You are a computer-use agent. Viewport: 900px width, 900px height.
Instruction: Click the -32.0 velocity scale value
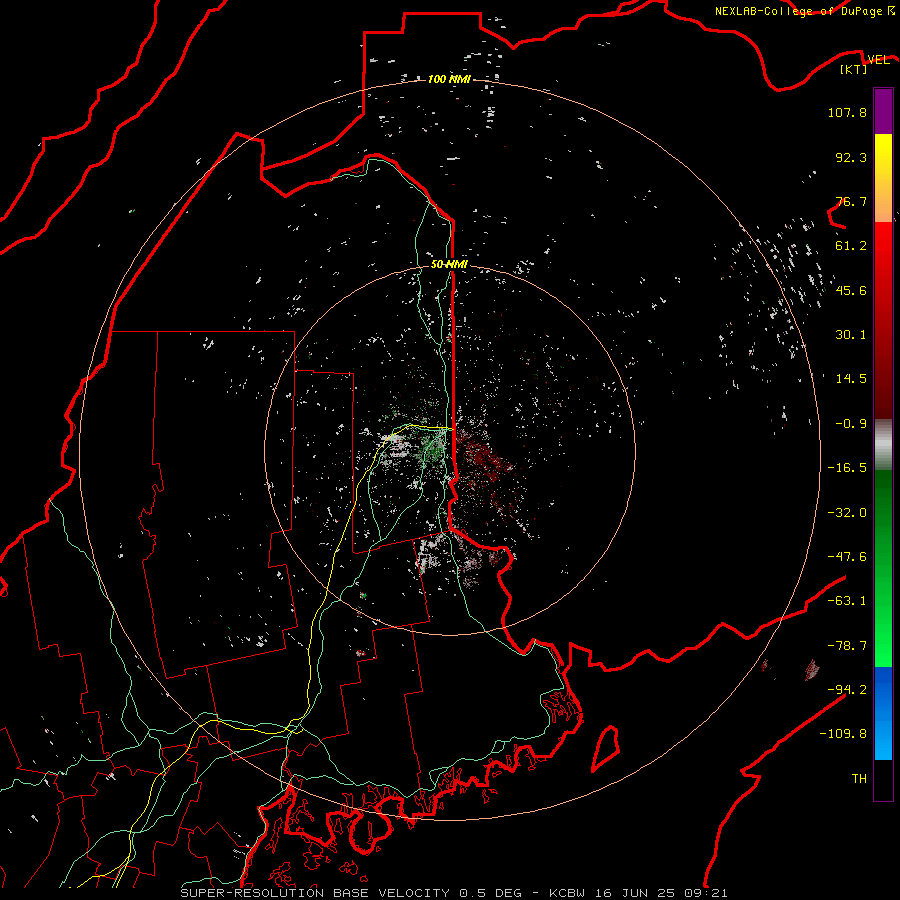847,513
